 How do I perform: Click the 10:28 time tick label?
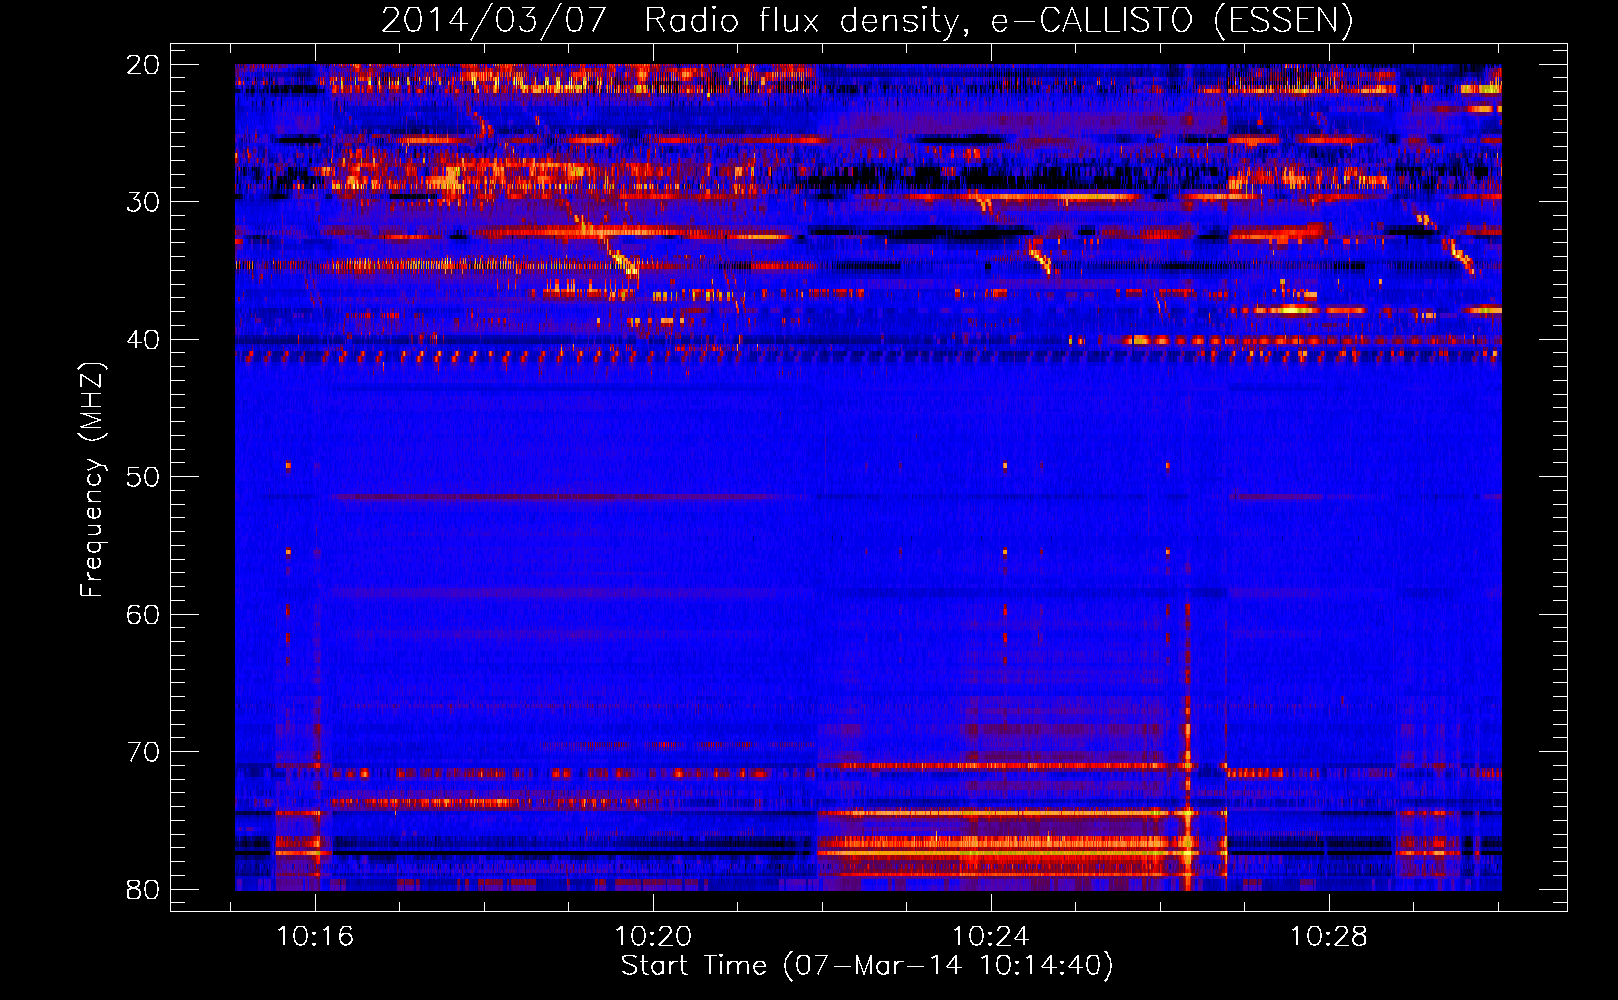coord(1328,937)
